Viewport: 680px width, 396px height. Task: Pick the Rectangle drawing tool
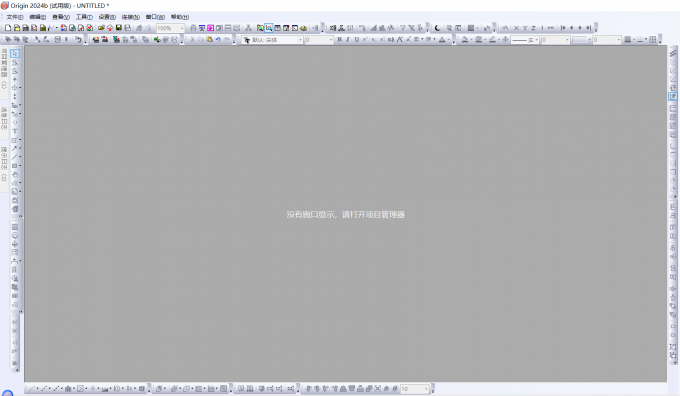(x=14, y=166)
